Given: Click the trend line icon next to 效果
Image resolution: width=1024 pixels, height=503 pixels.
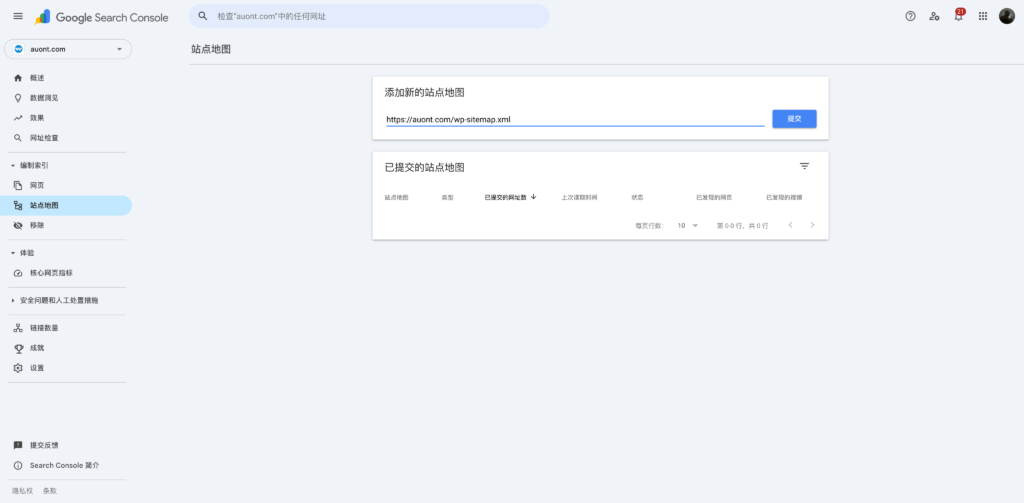Looking at the screenshot, I should [x=18, y=118].
